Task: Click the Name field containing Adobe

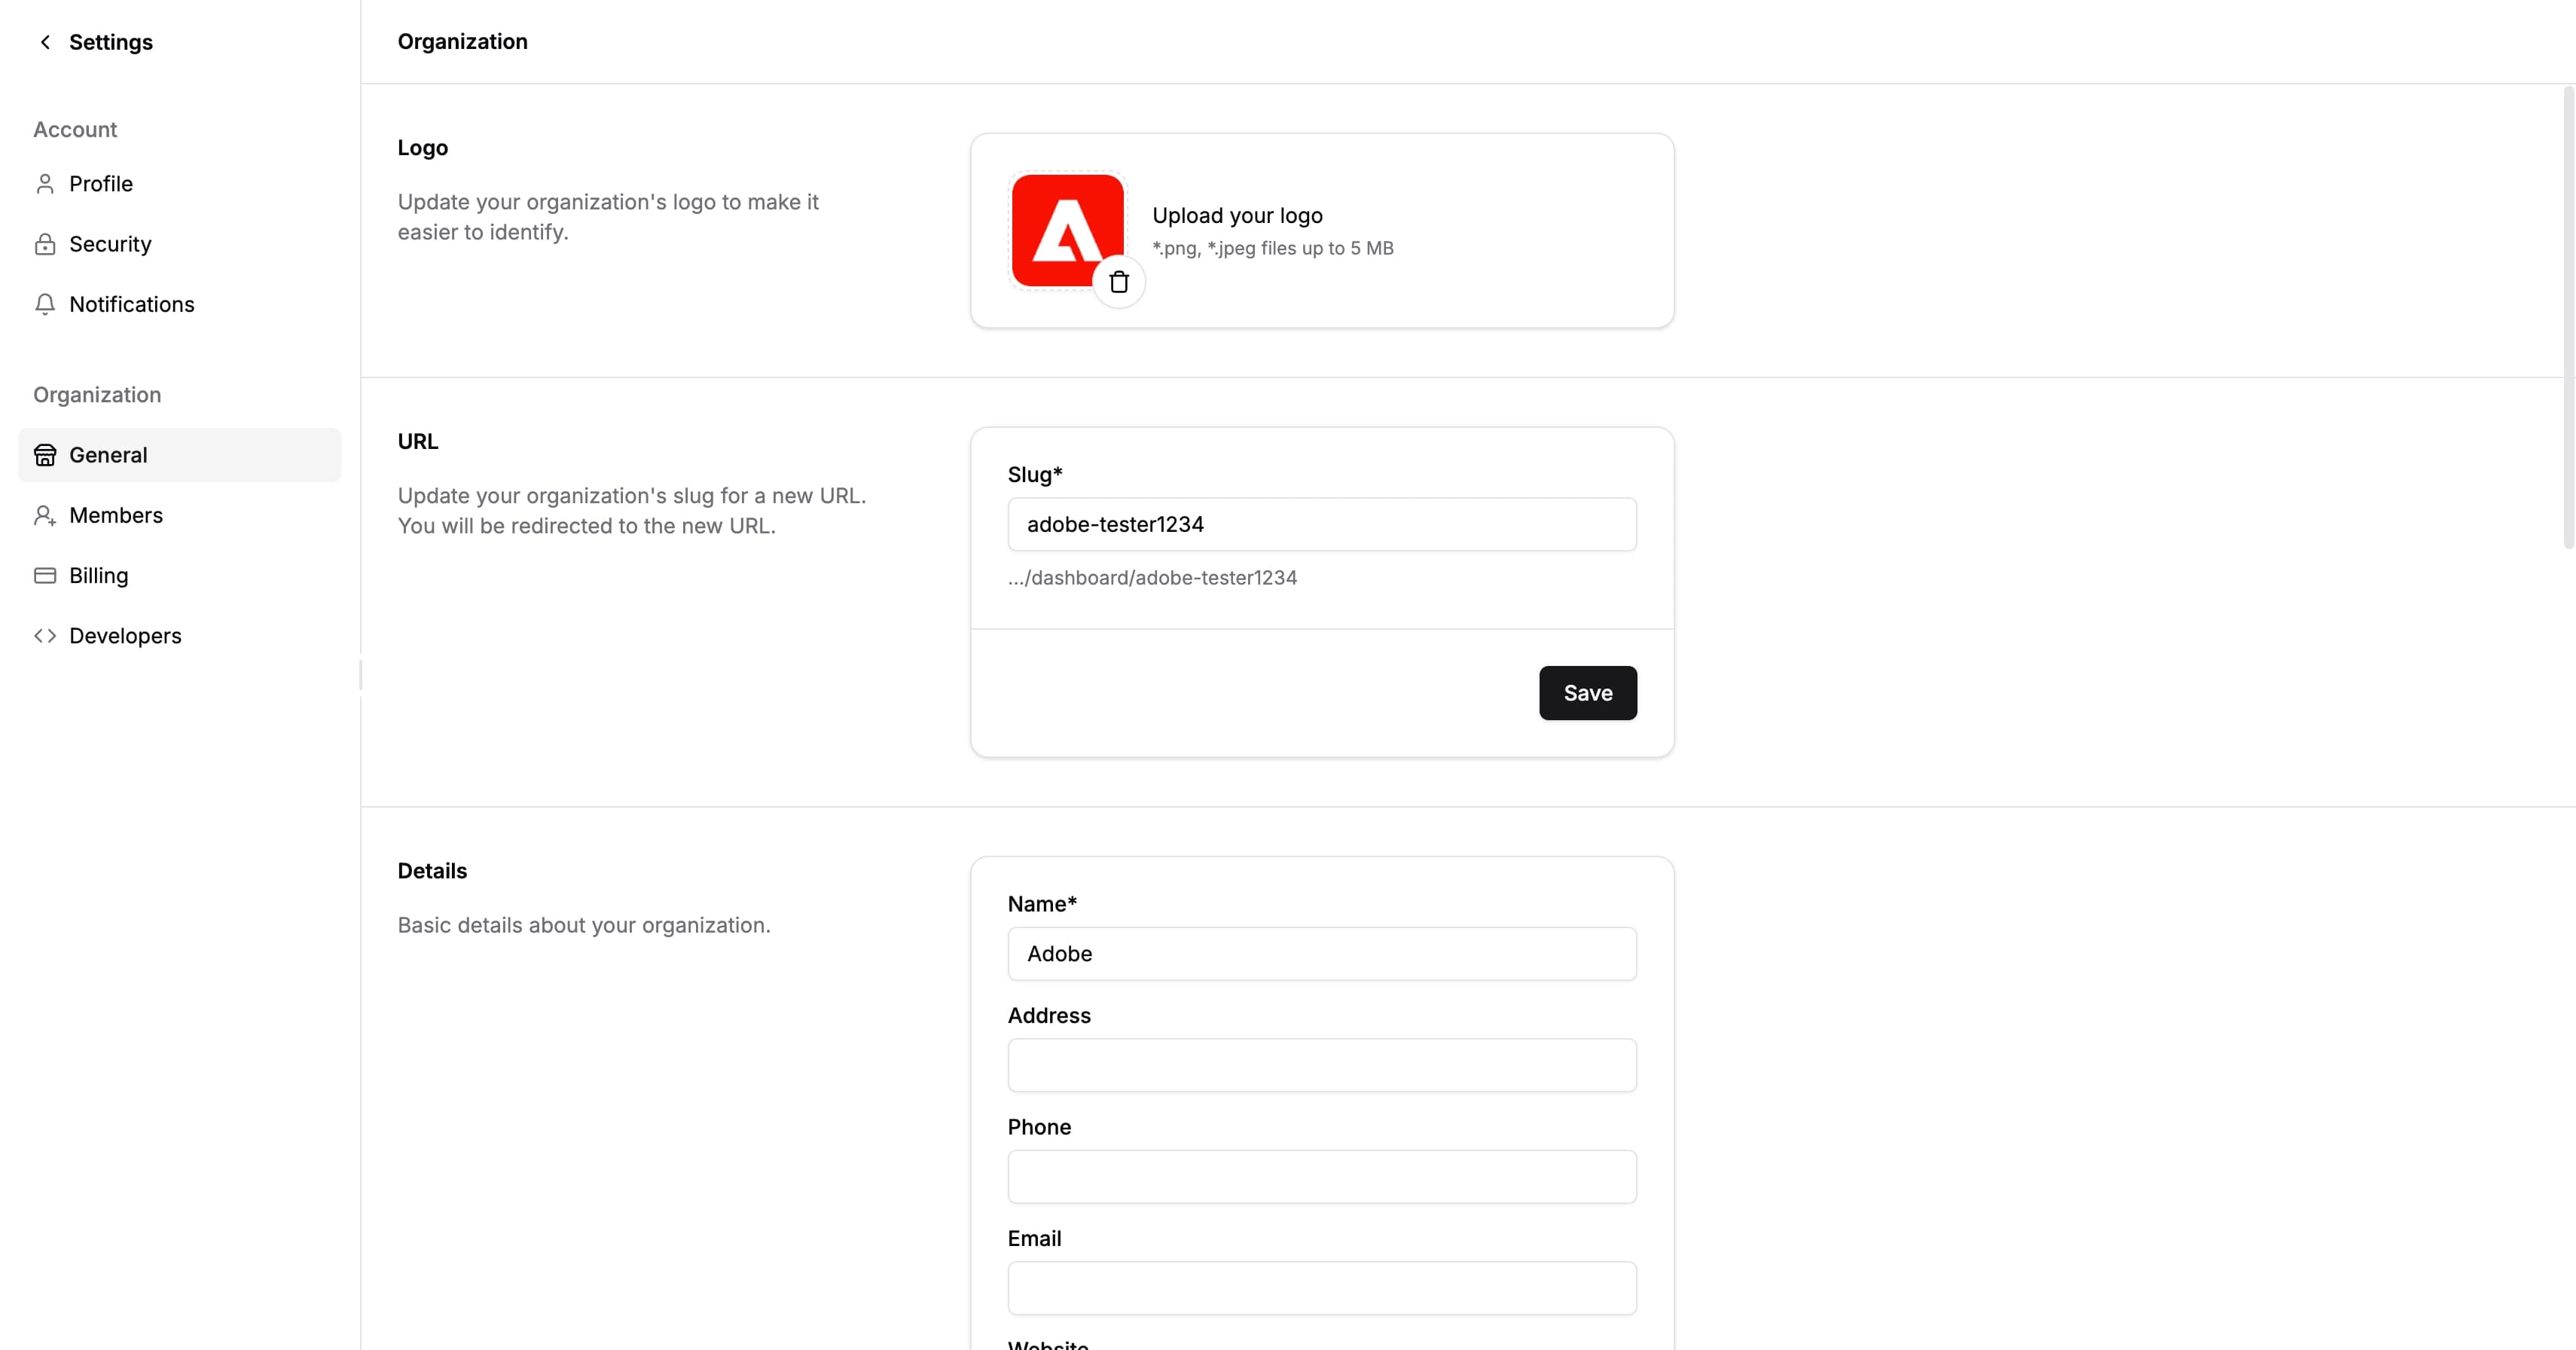Action: pos(1320,954)
